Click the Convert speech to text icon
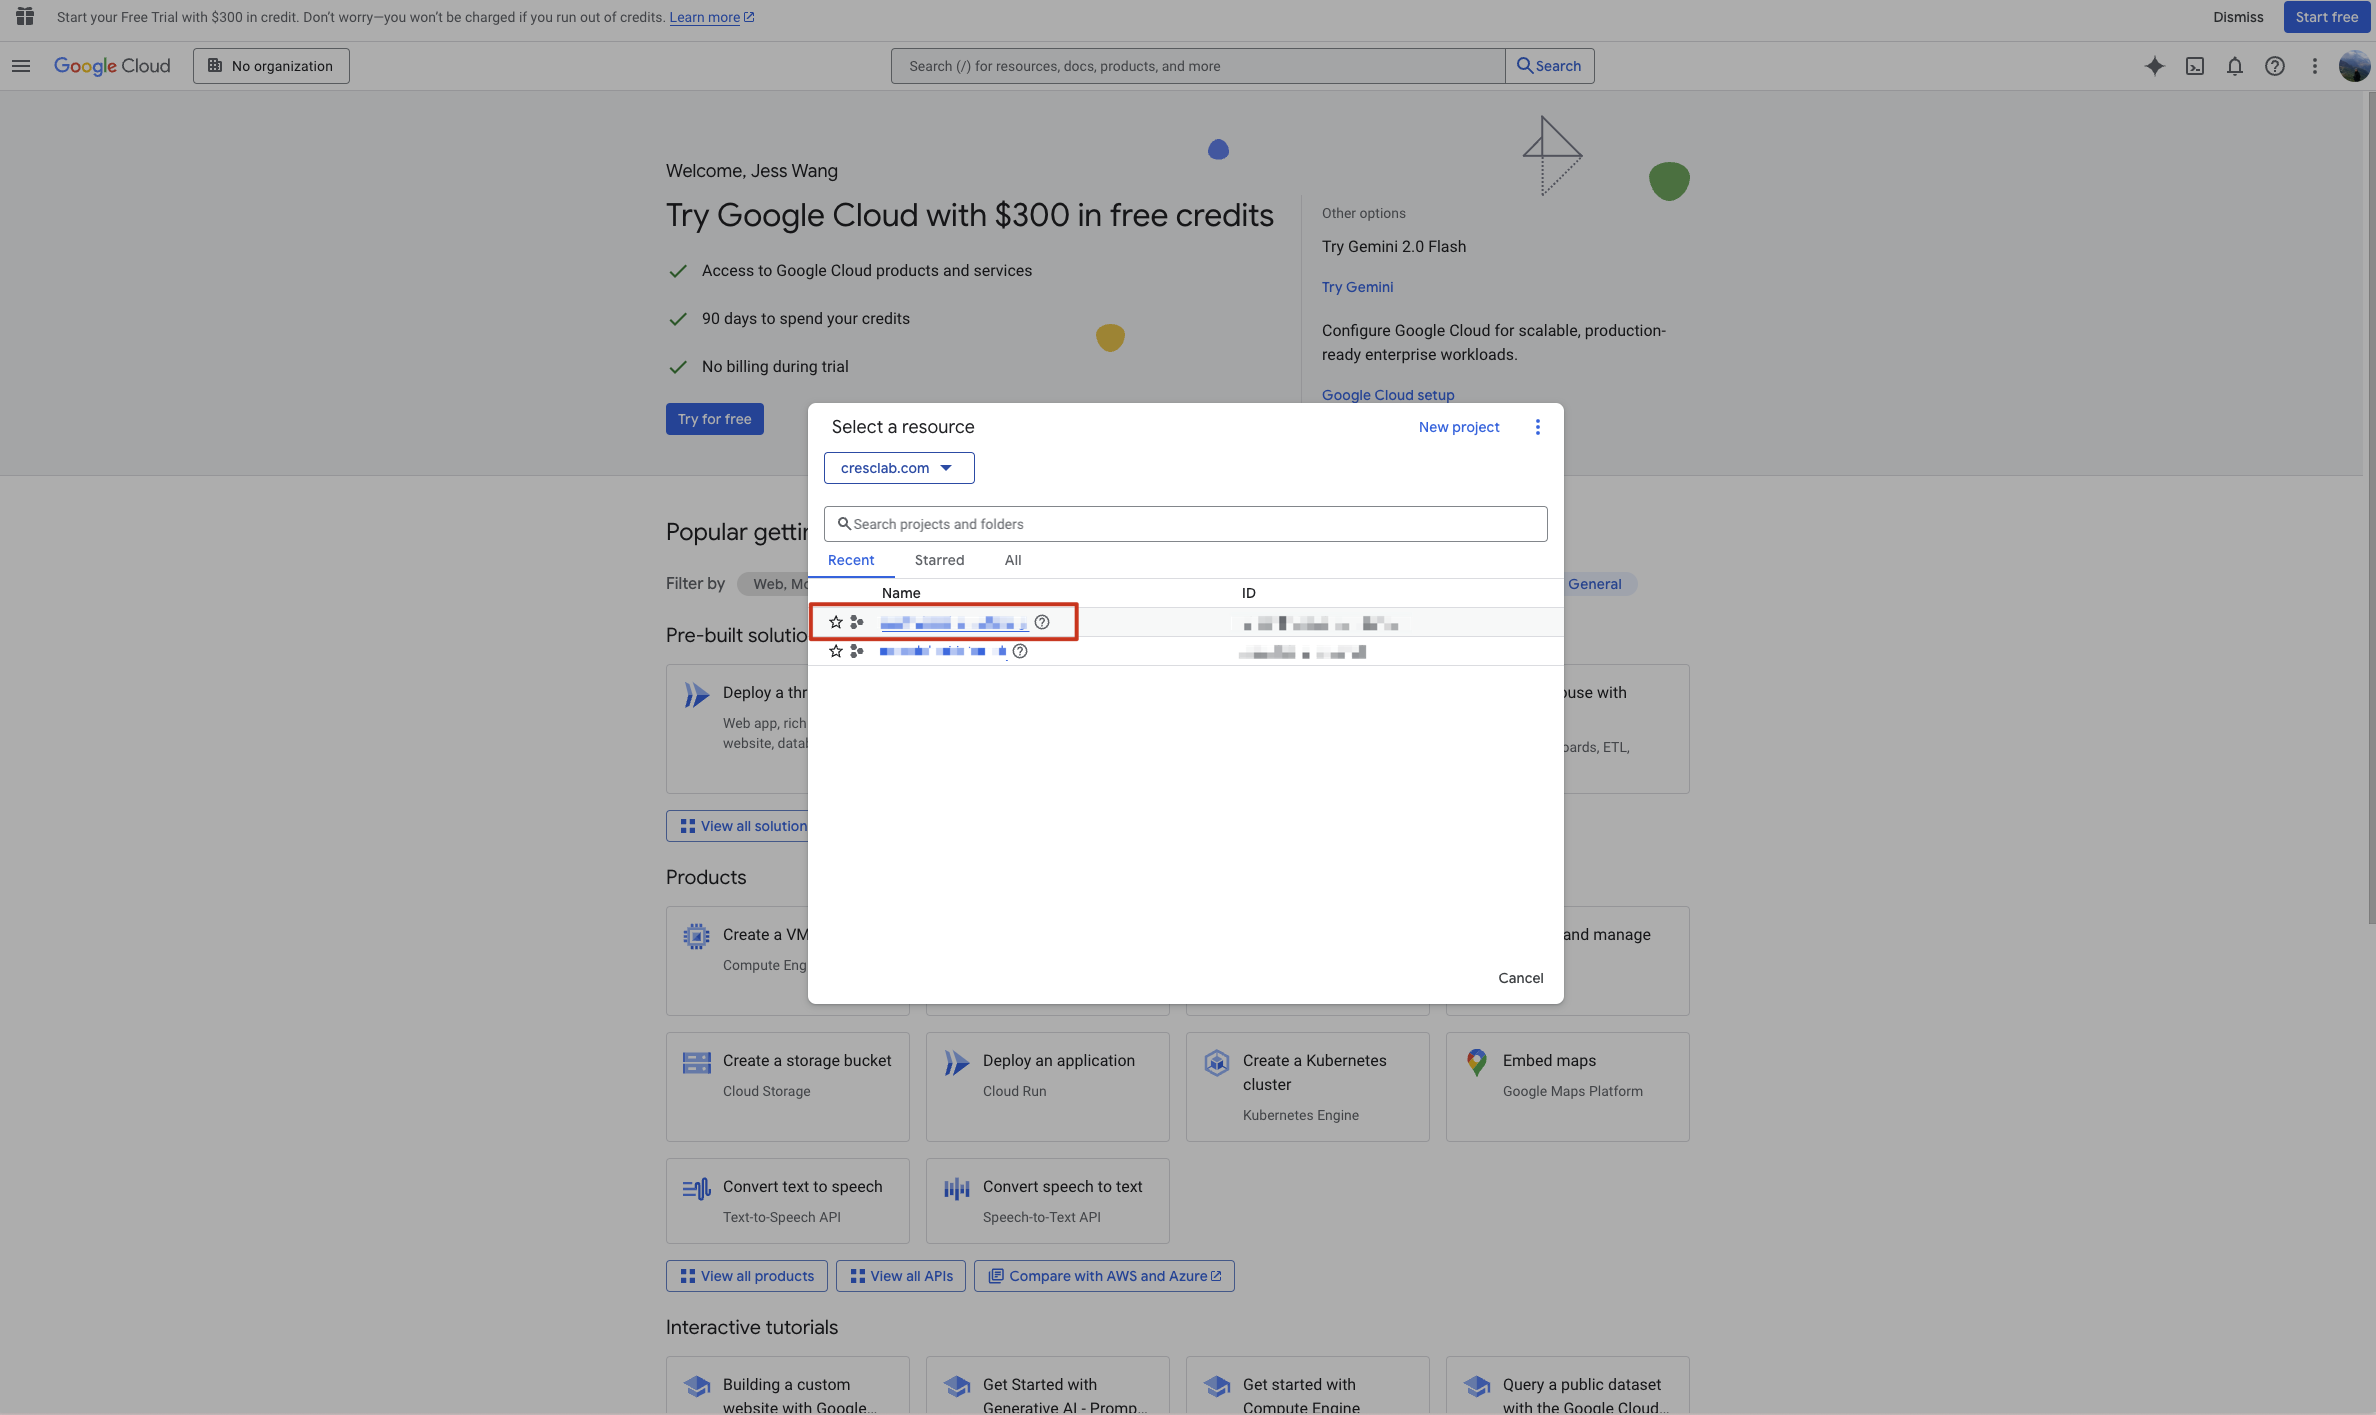2376x1415 pixels. click(957, 1188)
